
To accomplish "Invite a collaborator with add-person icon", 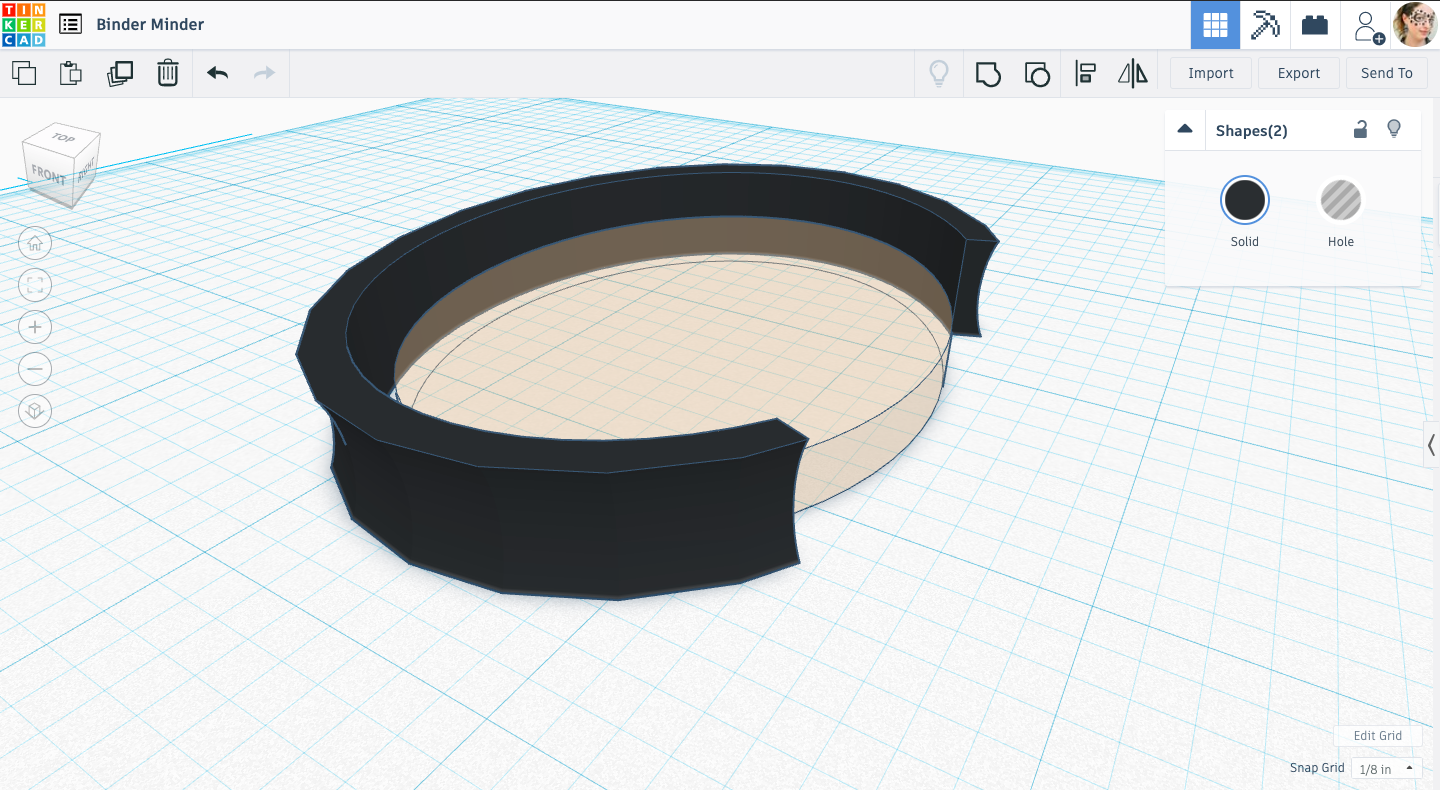I will click(x=1368, y=26).
